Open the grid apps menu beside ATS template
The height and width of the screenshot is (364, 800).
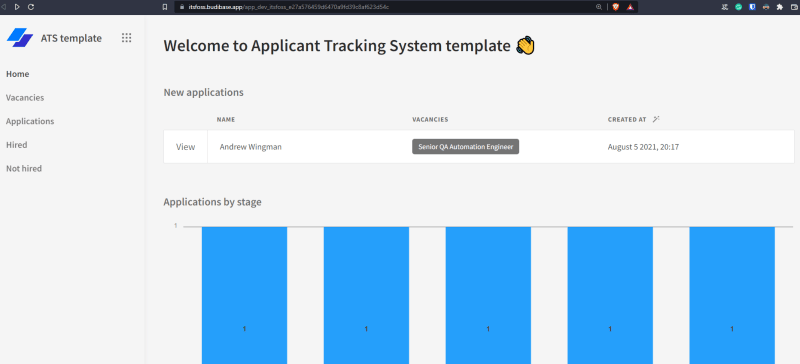[127, 38]
